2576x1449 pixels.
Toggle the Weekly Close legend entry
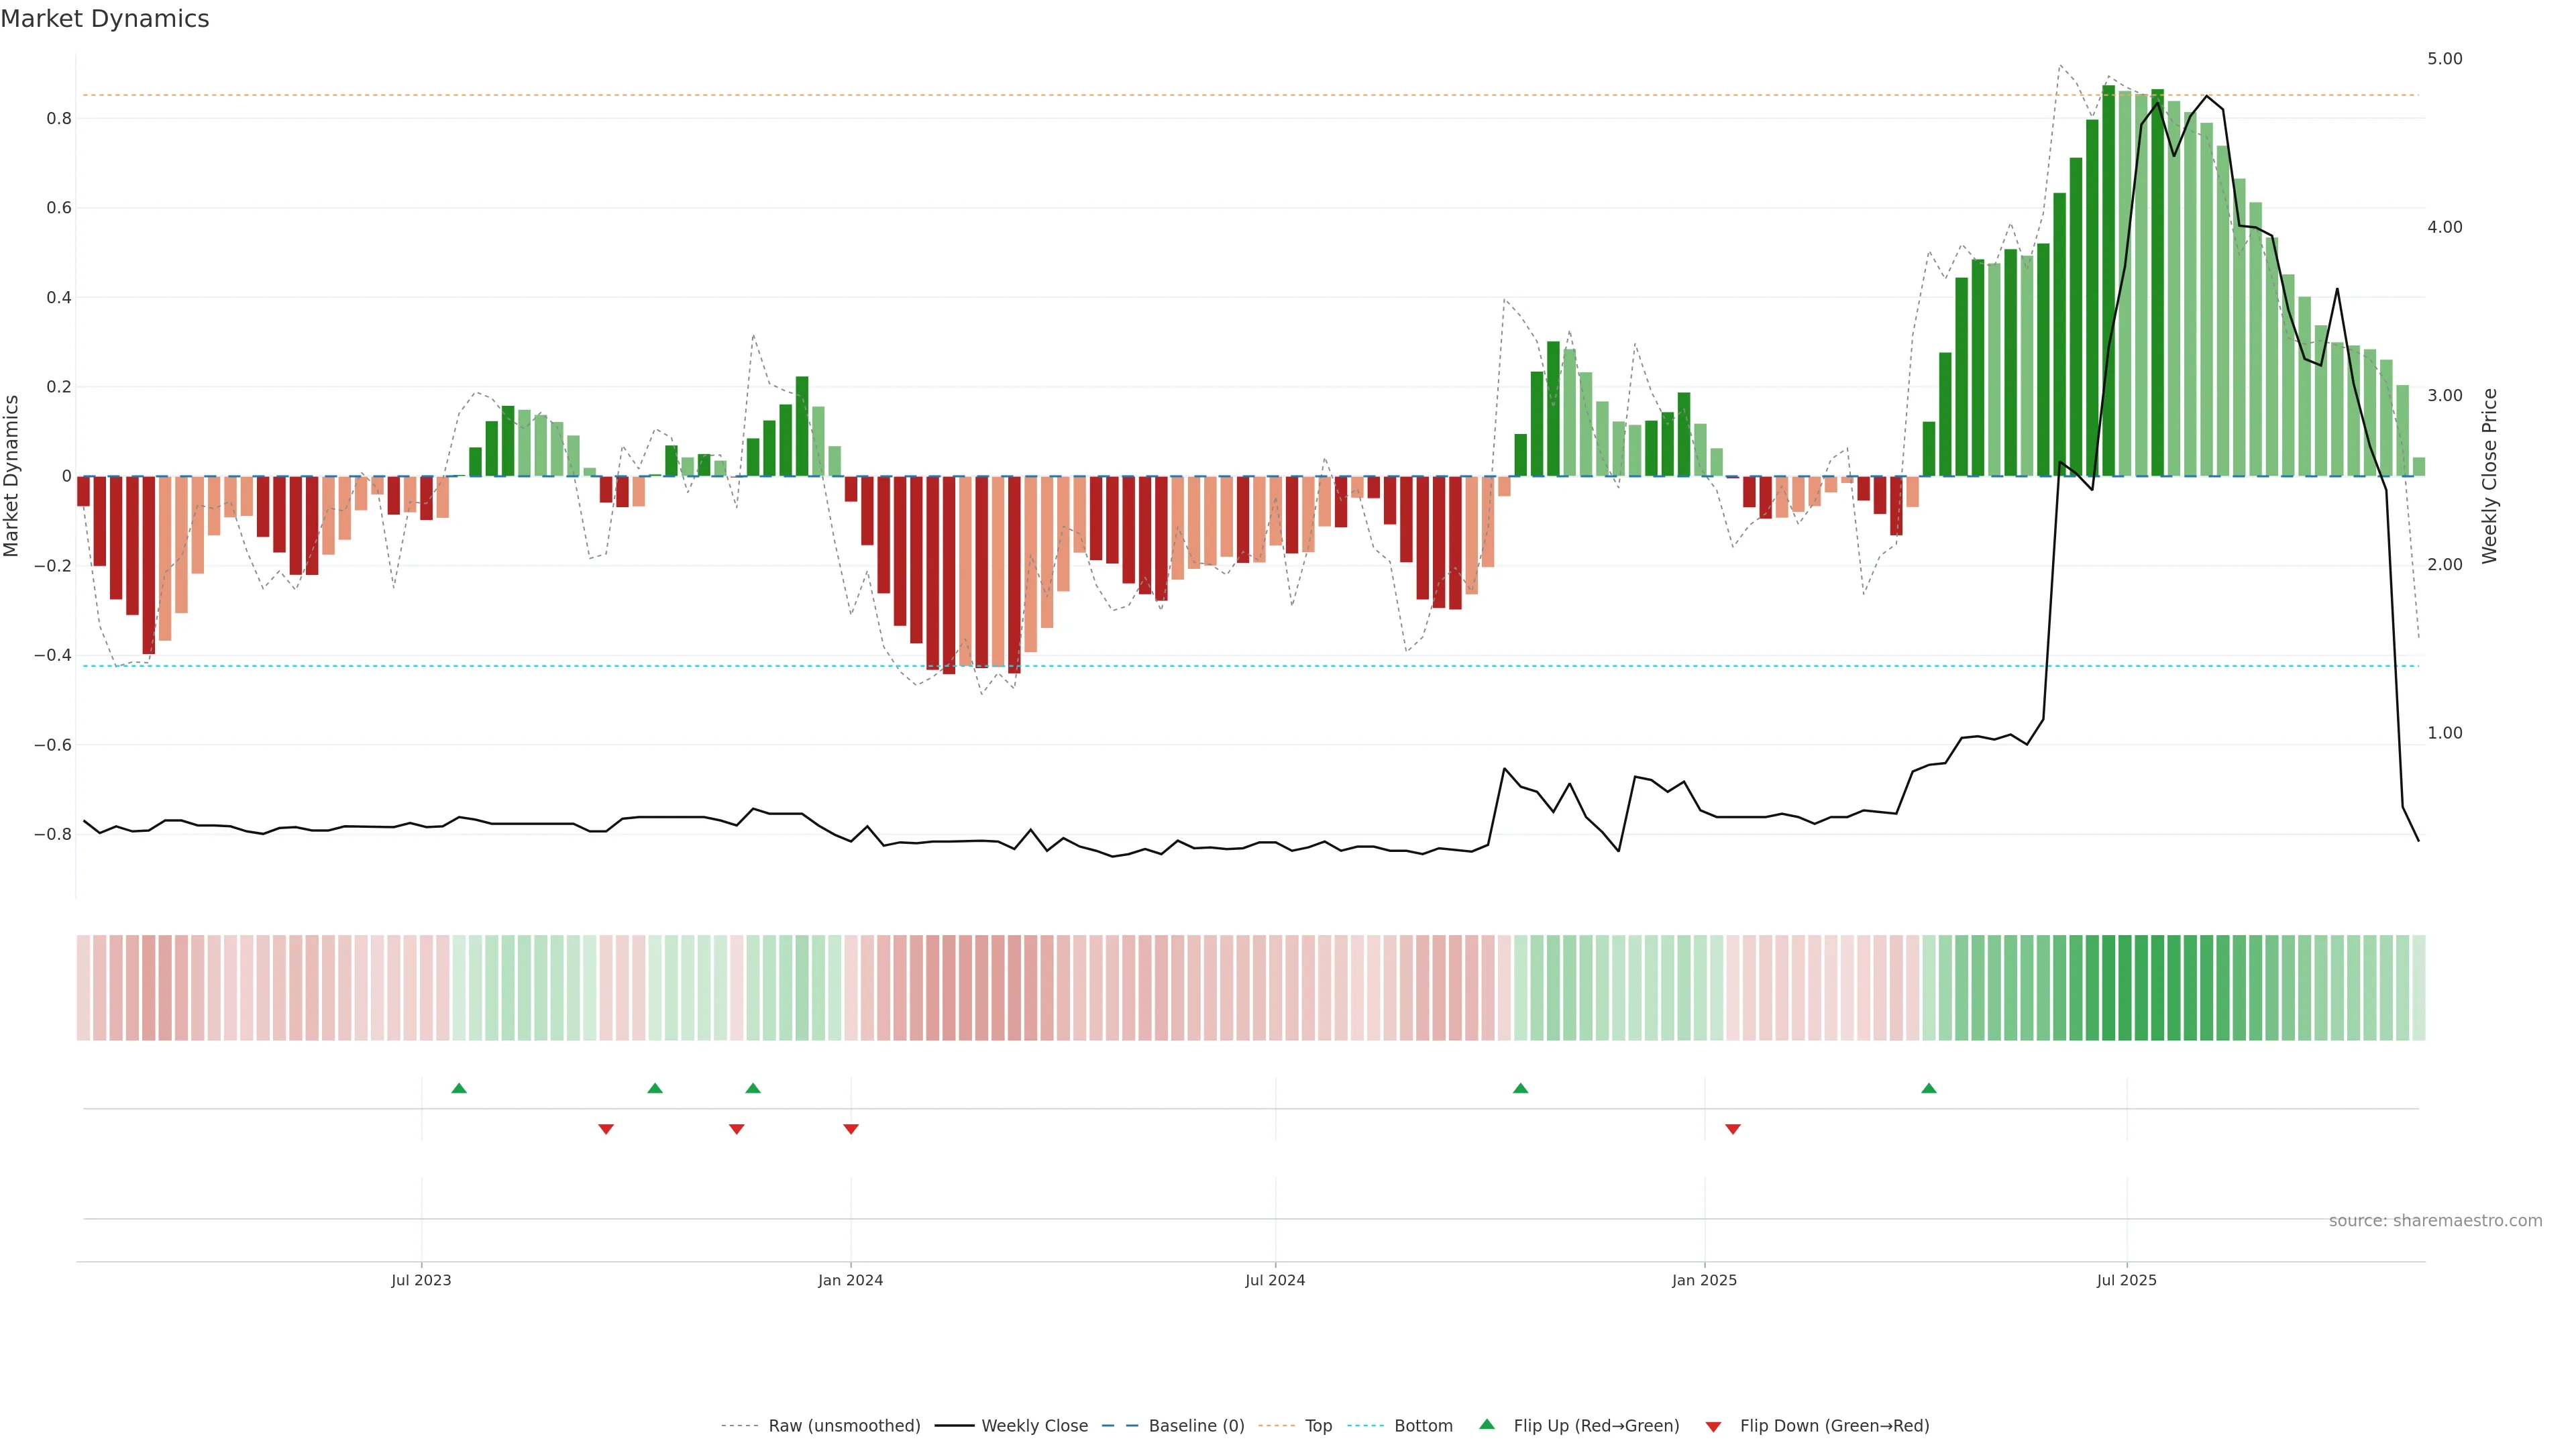tap(1034, 1426)
